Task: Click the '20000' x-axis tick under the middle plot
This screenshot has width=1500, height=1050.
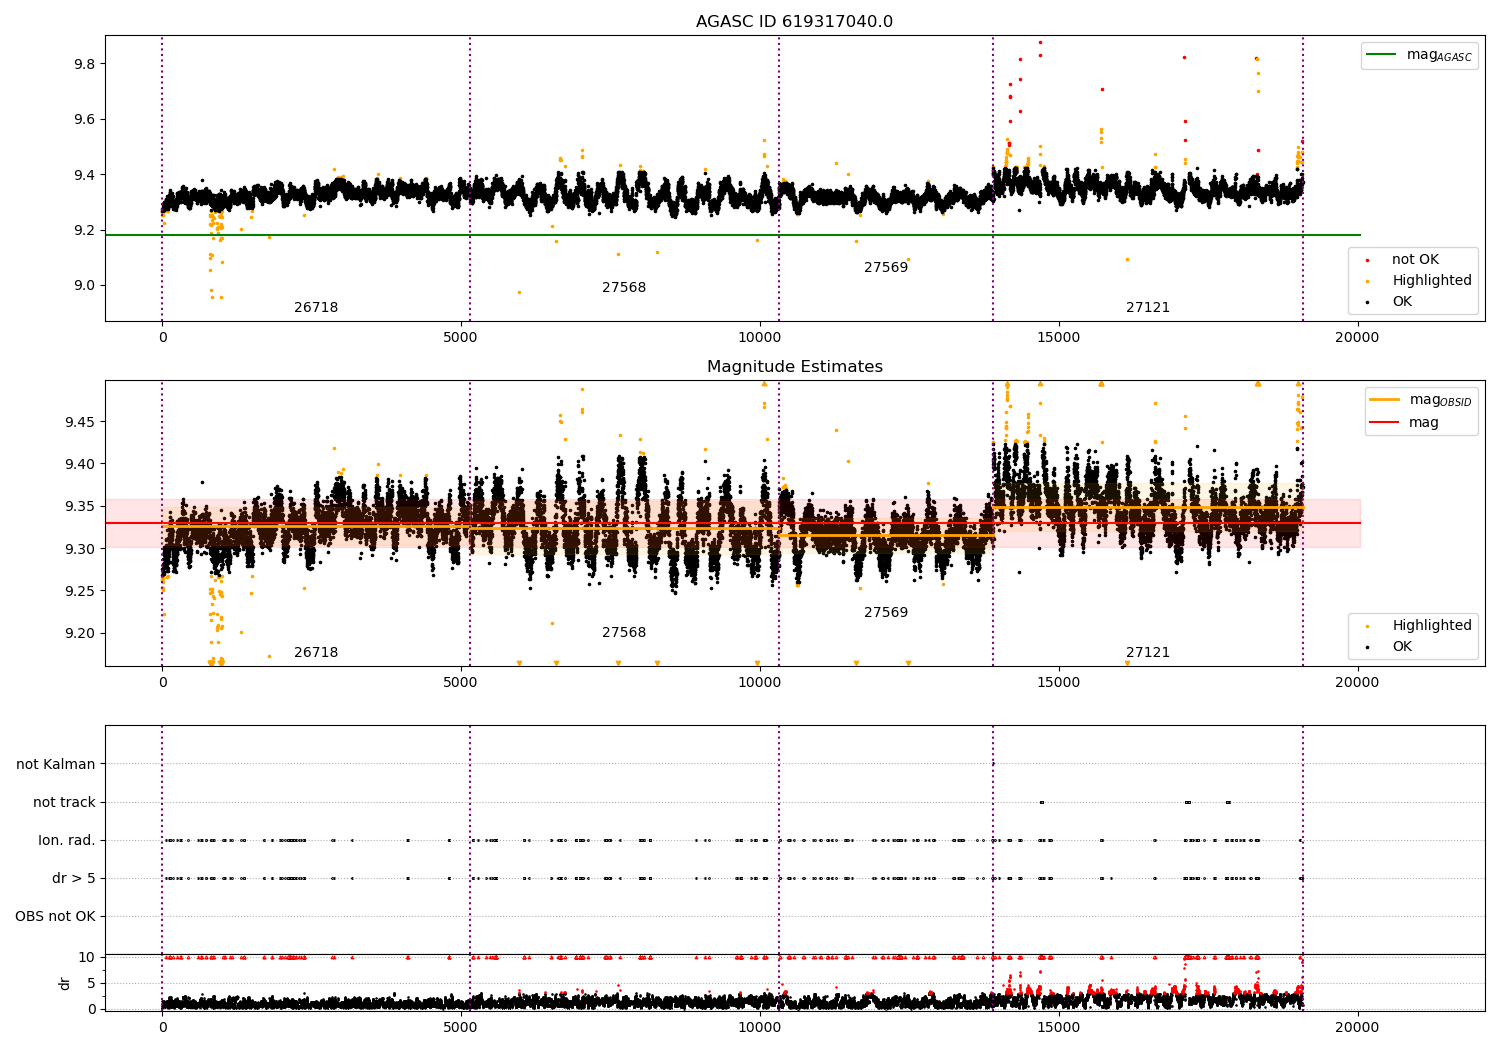Action: pos(1356,683)
